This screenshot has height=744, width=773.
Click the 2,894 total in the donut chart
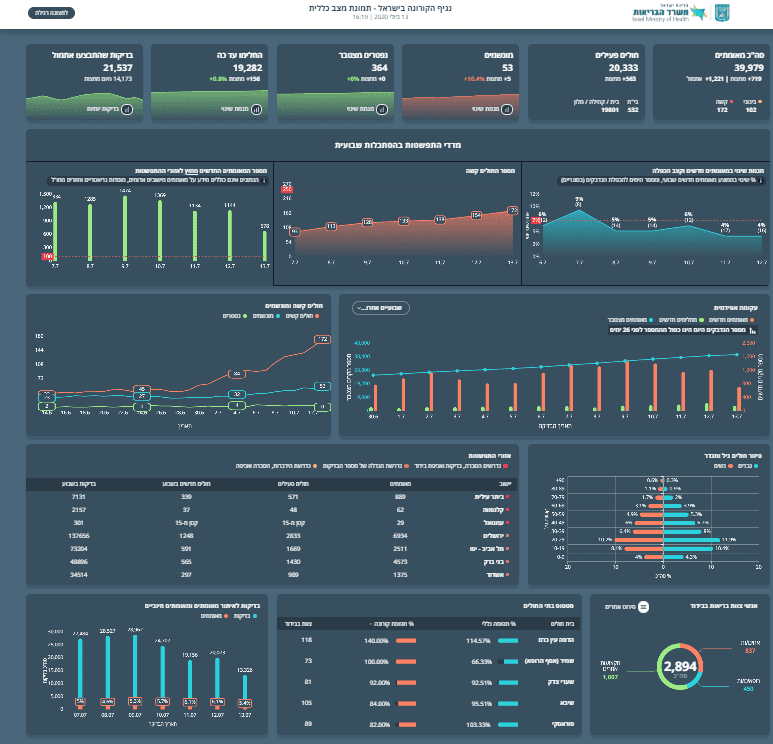coord(680,667)
